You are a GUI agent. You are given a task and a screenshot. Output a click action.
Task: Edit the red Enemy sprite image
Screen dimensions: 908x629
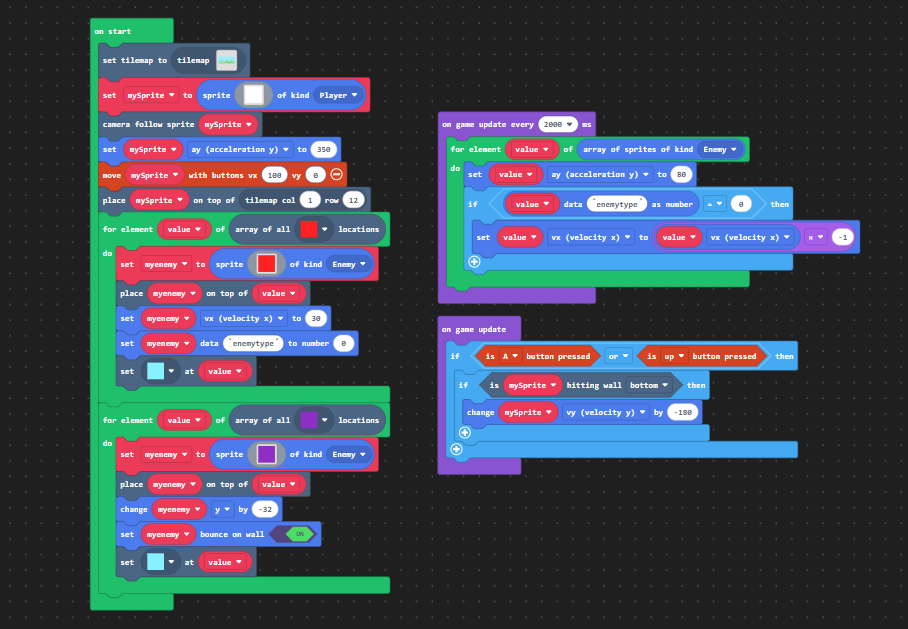(266, 264)
